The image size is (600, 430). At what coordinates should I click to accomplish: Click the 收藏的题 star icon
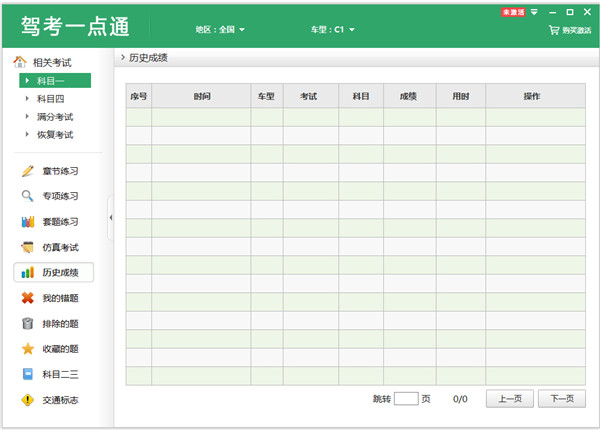point(28,349)
